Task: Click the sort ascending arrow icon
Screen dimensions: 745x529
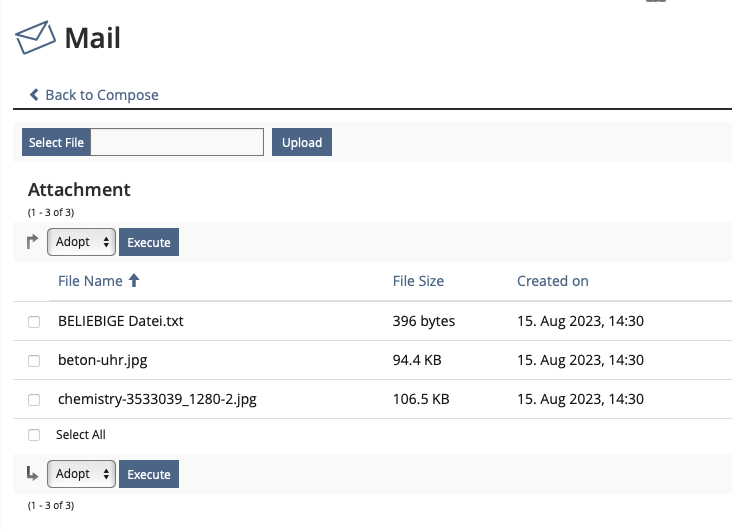Action: (134, 281)
